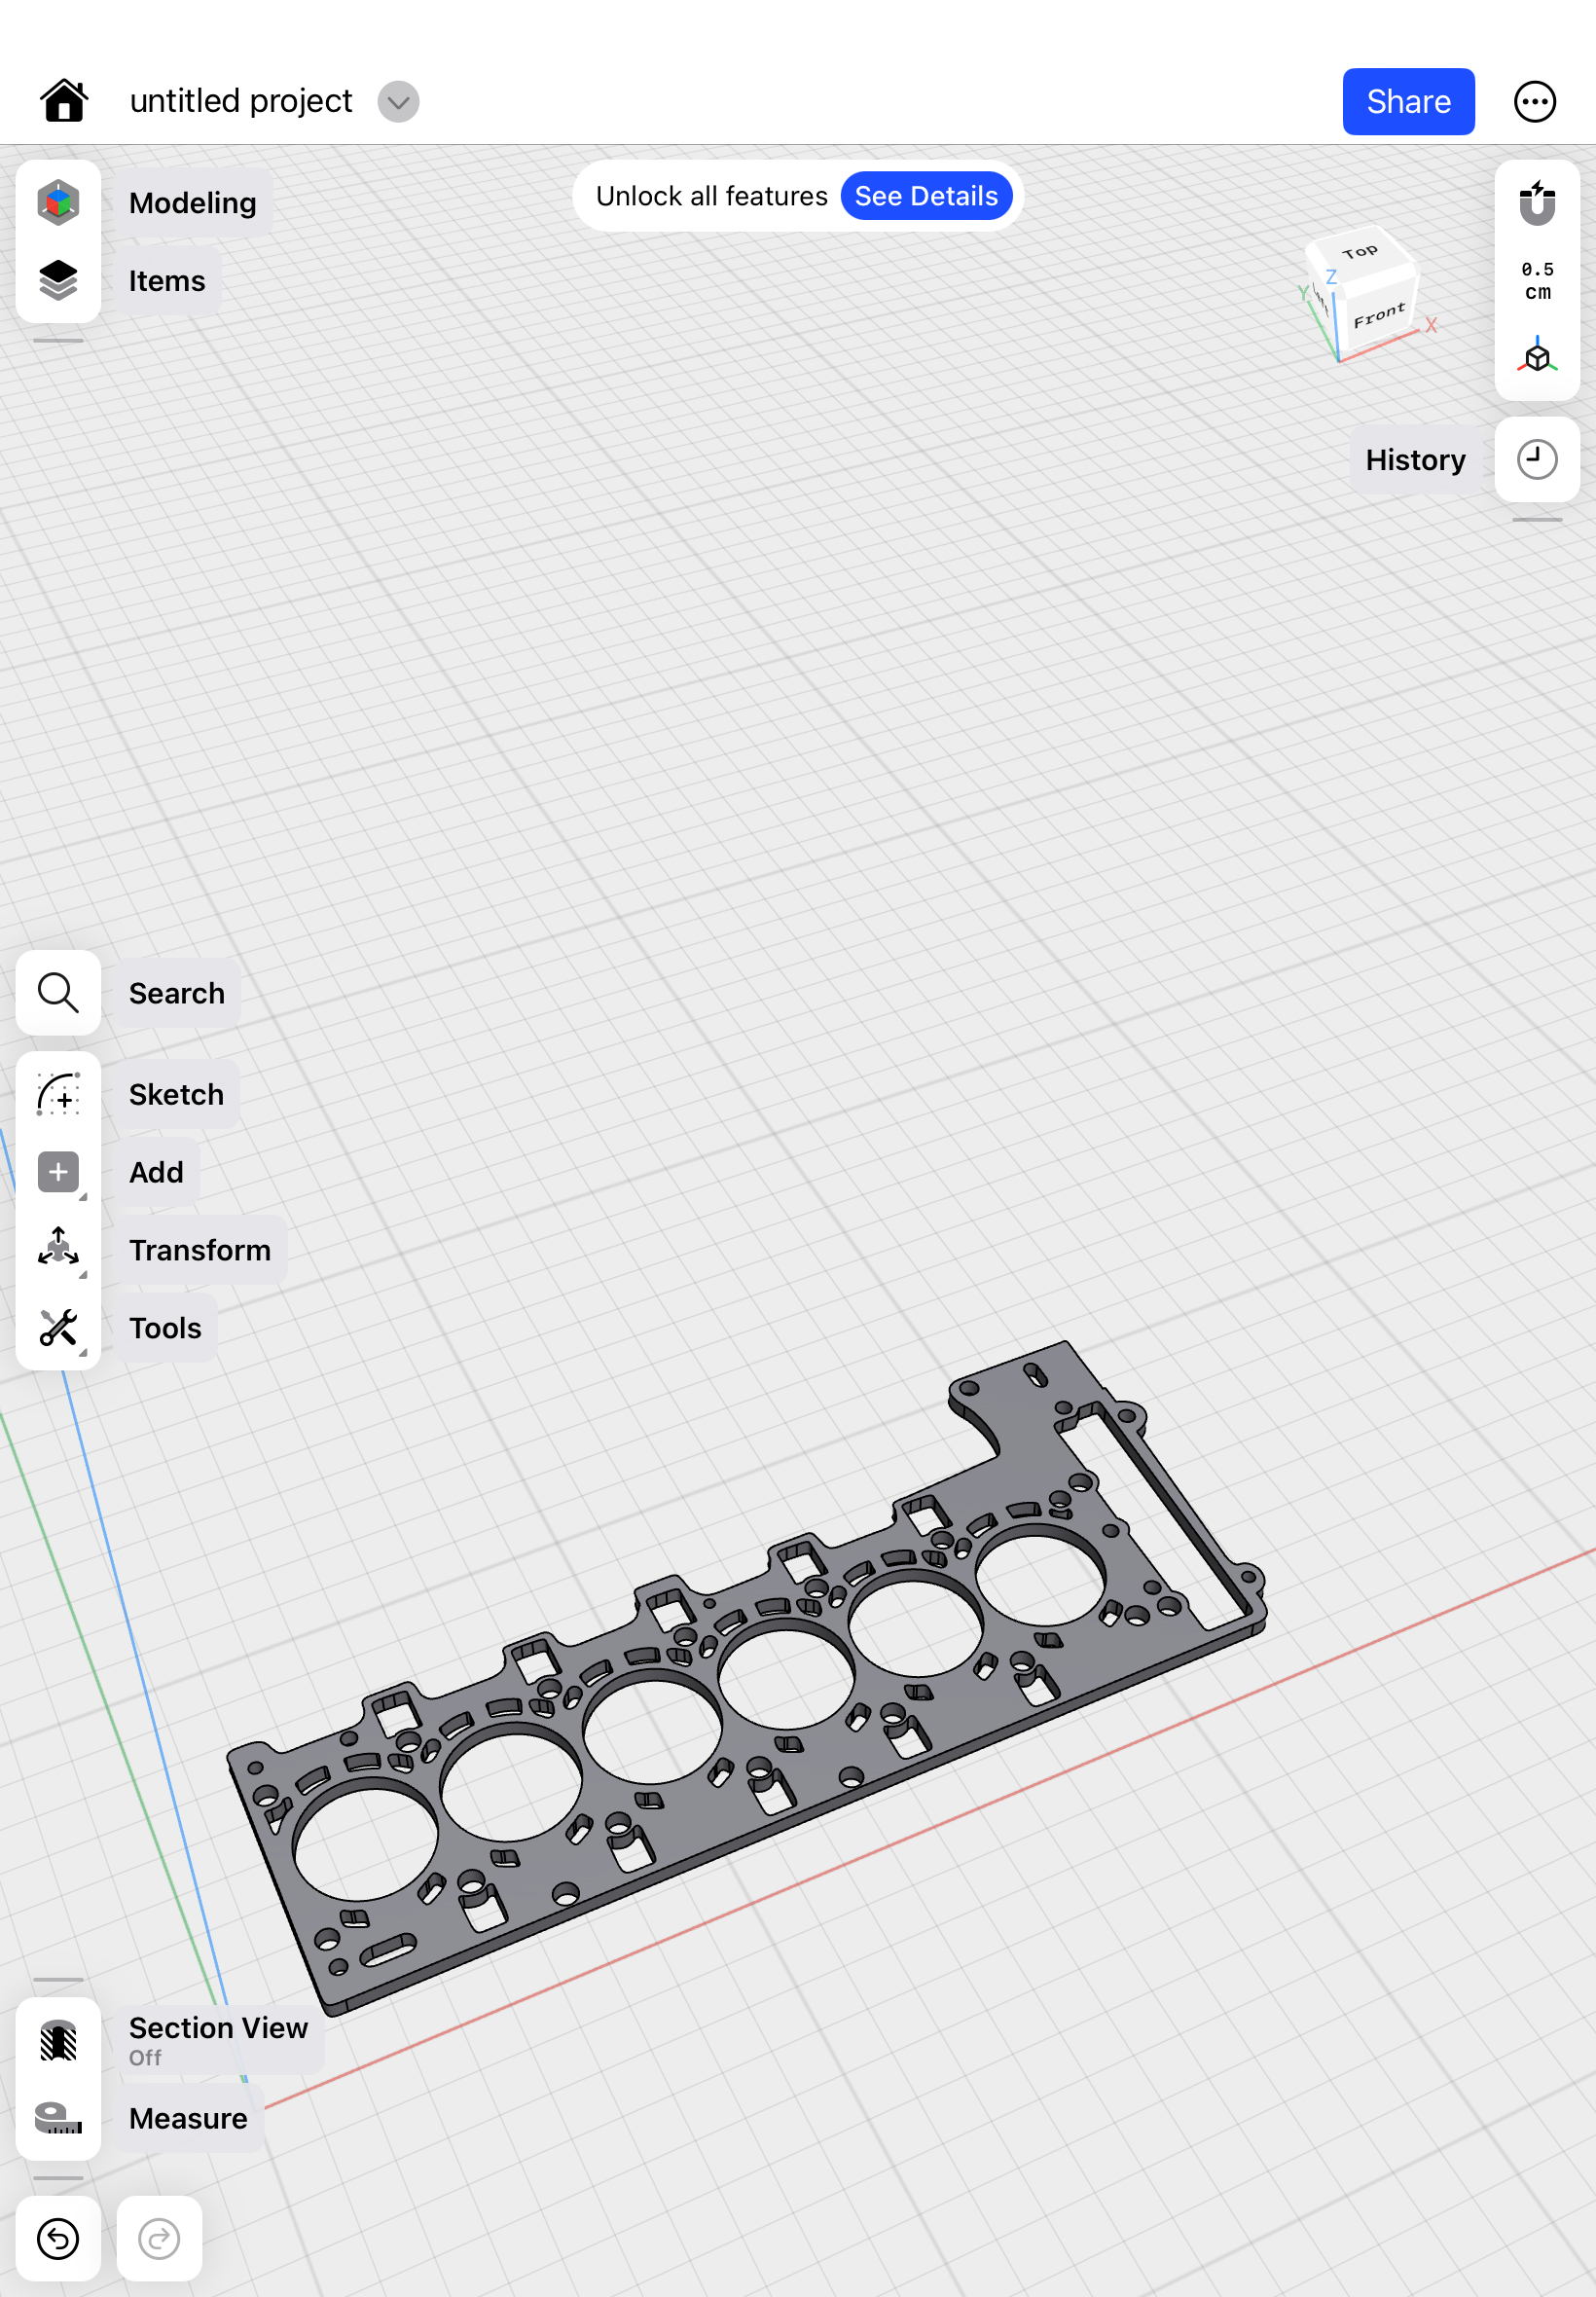This screenshot has height=2297, width=1596.
Task: Toggle Section View on
Action: [x=58, y=2040]
